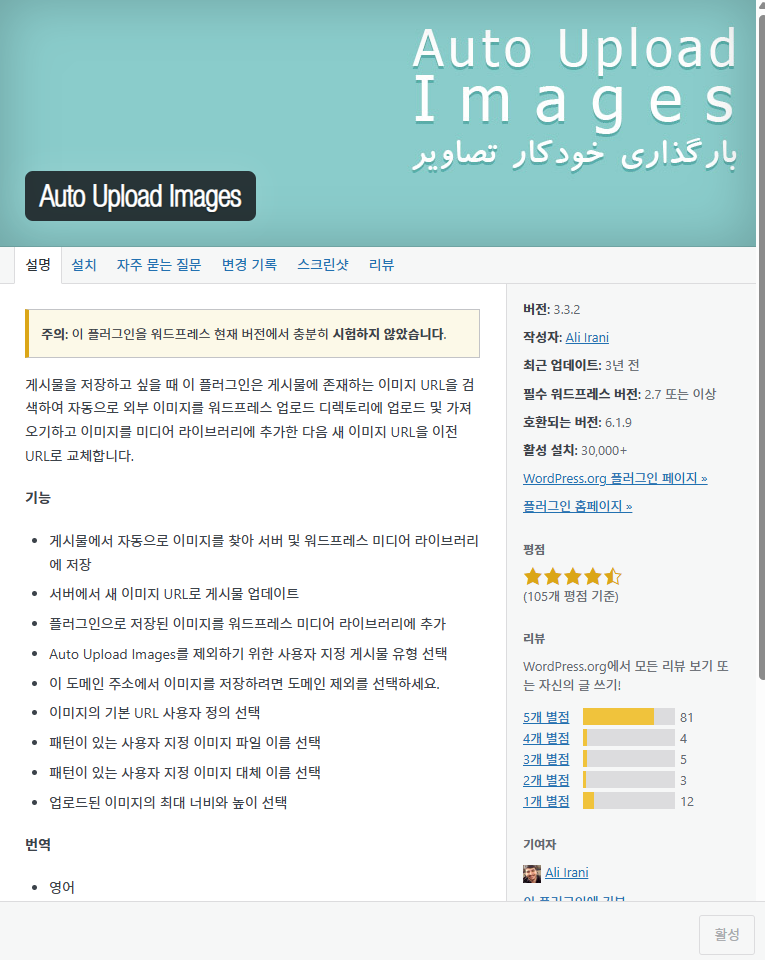Open the Ali Irani author link
Image resolution: width=765 pixels, height=960 pixels.
(x=587, y=337)
